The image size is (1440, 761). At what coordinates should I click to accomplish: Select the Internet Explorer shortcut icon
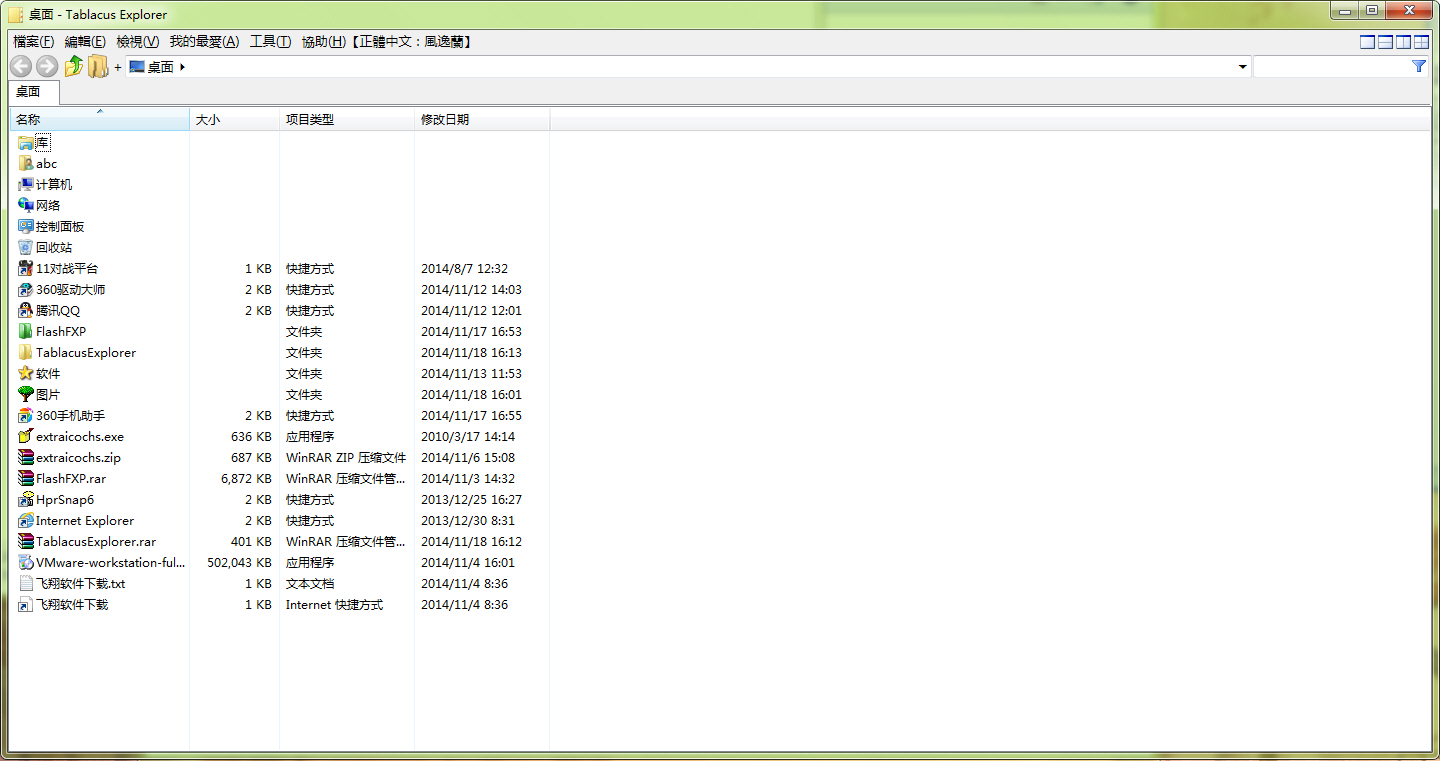(26, 520)
